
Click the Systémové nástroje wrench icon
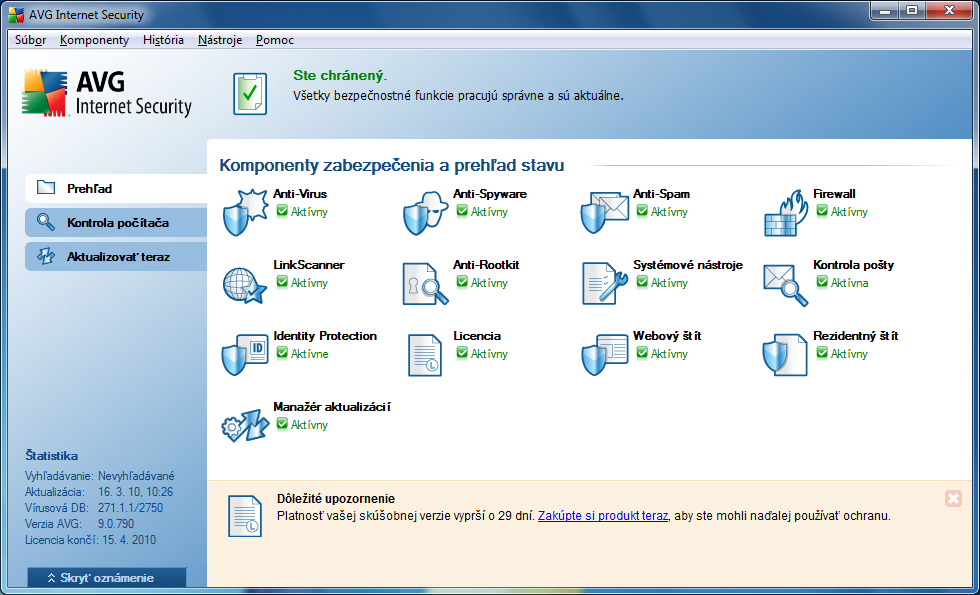604,282
